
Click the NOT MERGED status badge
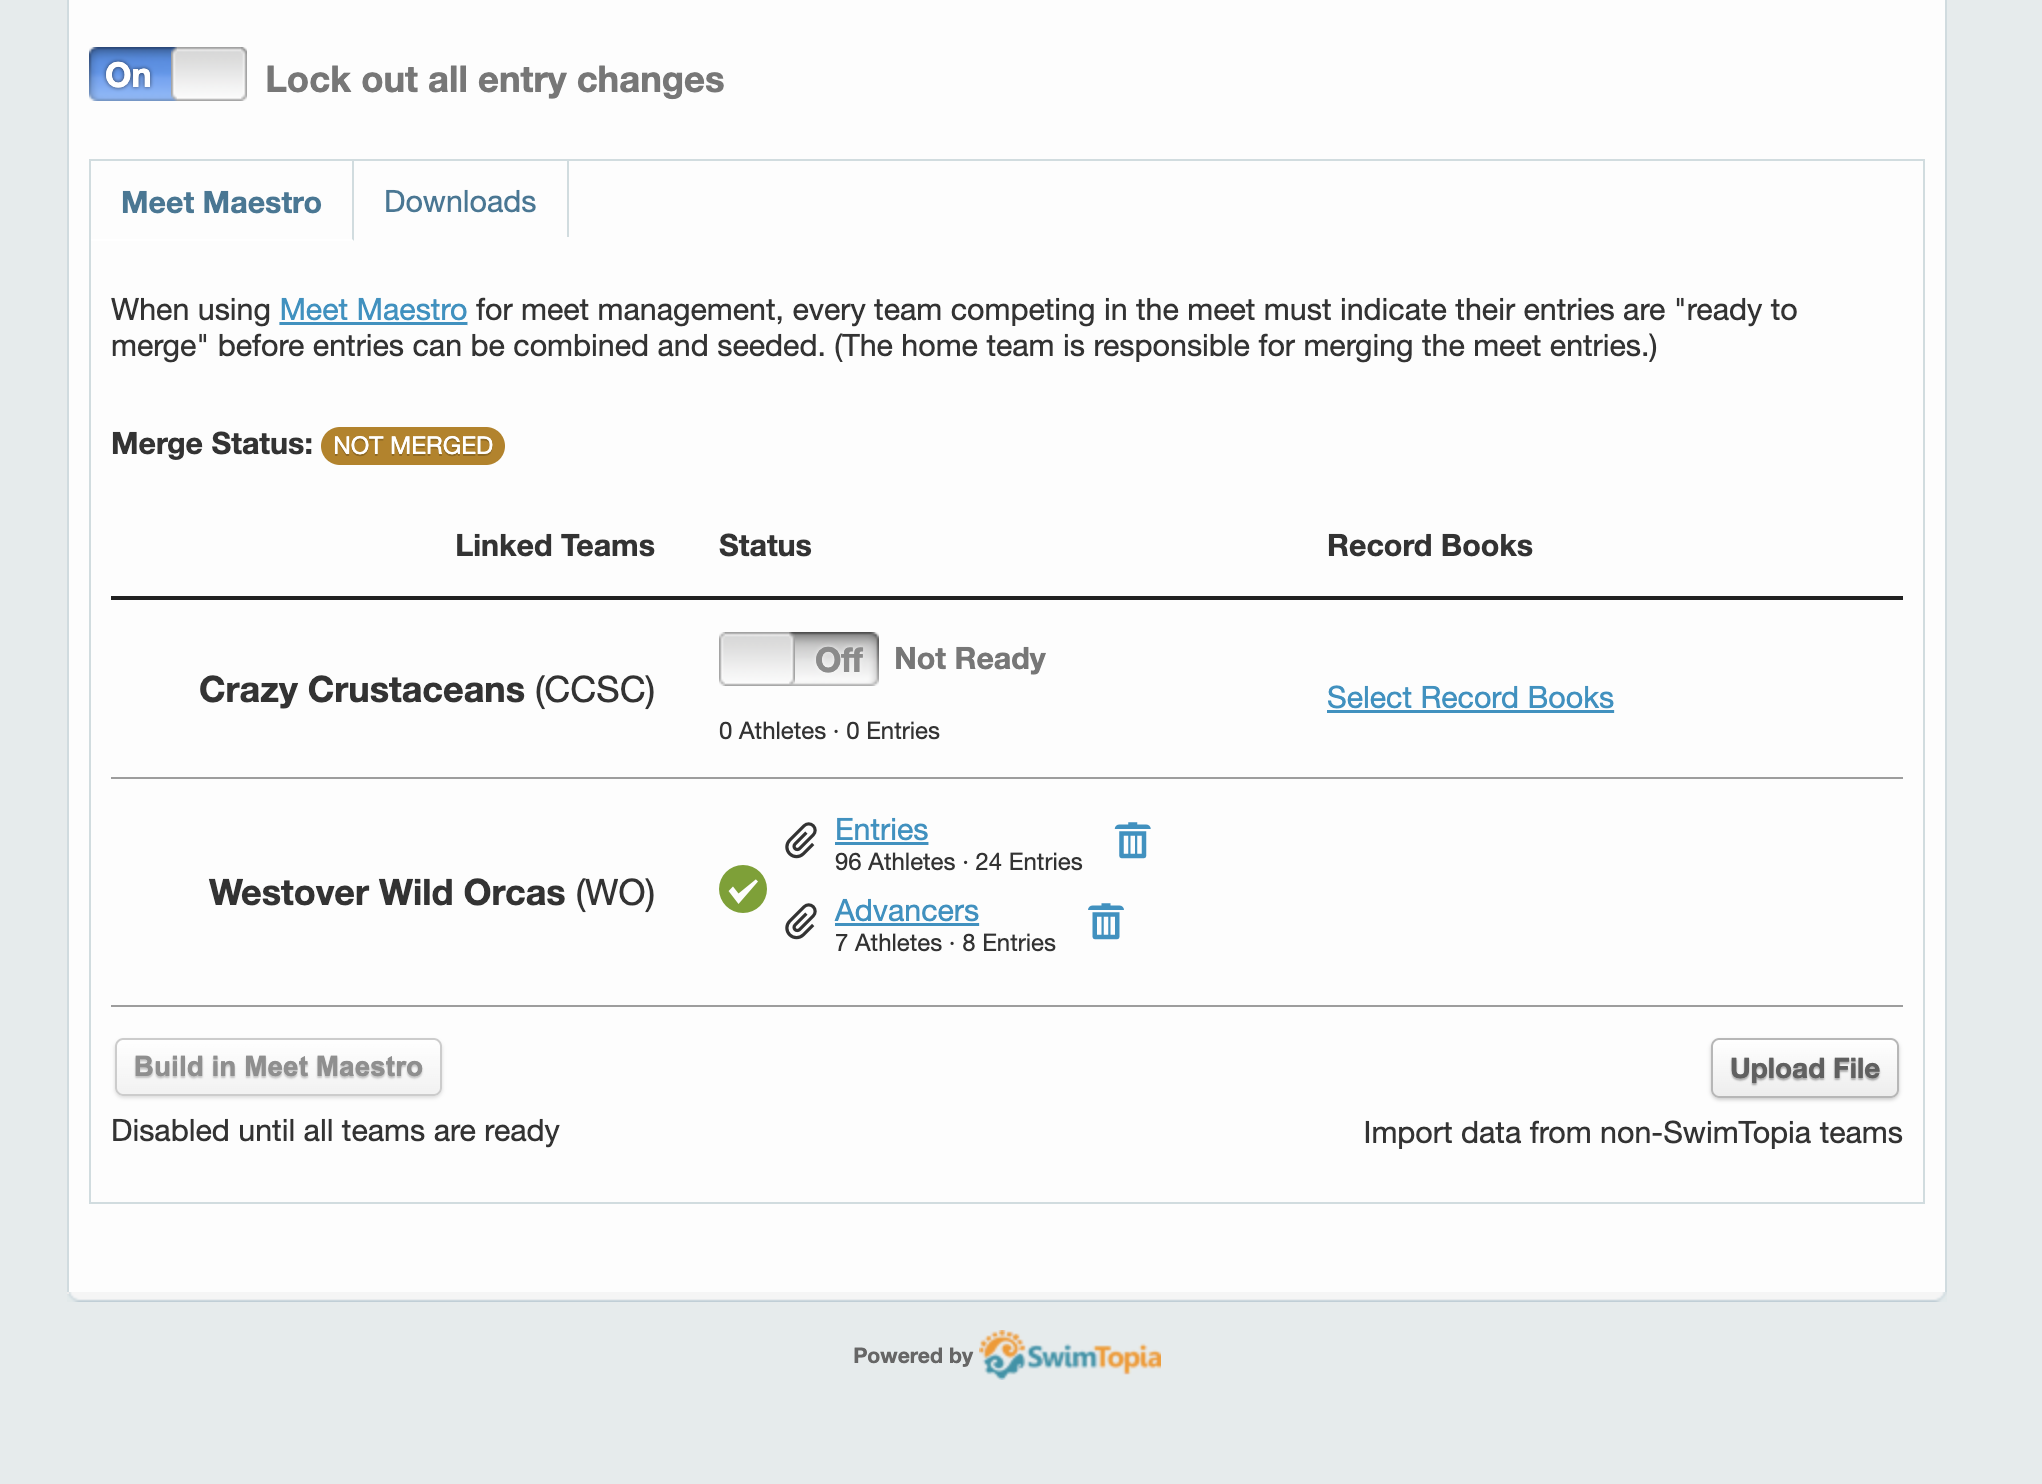[412, 445]
